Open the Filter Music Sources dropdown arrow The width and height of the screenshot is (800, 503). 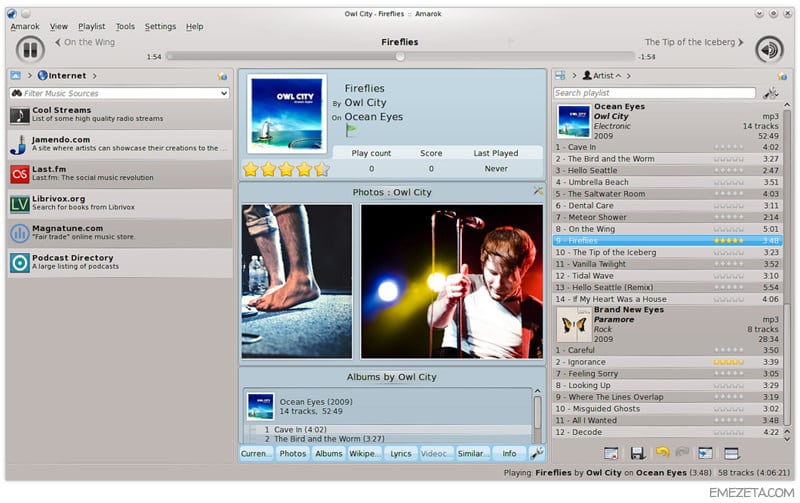pos(224,93)
